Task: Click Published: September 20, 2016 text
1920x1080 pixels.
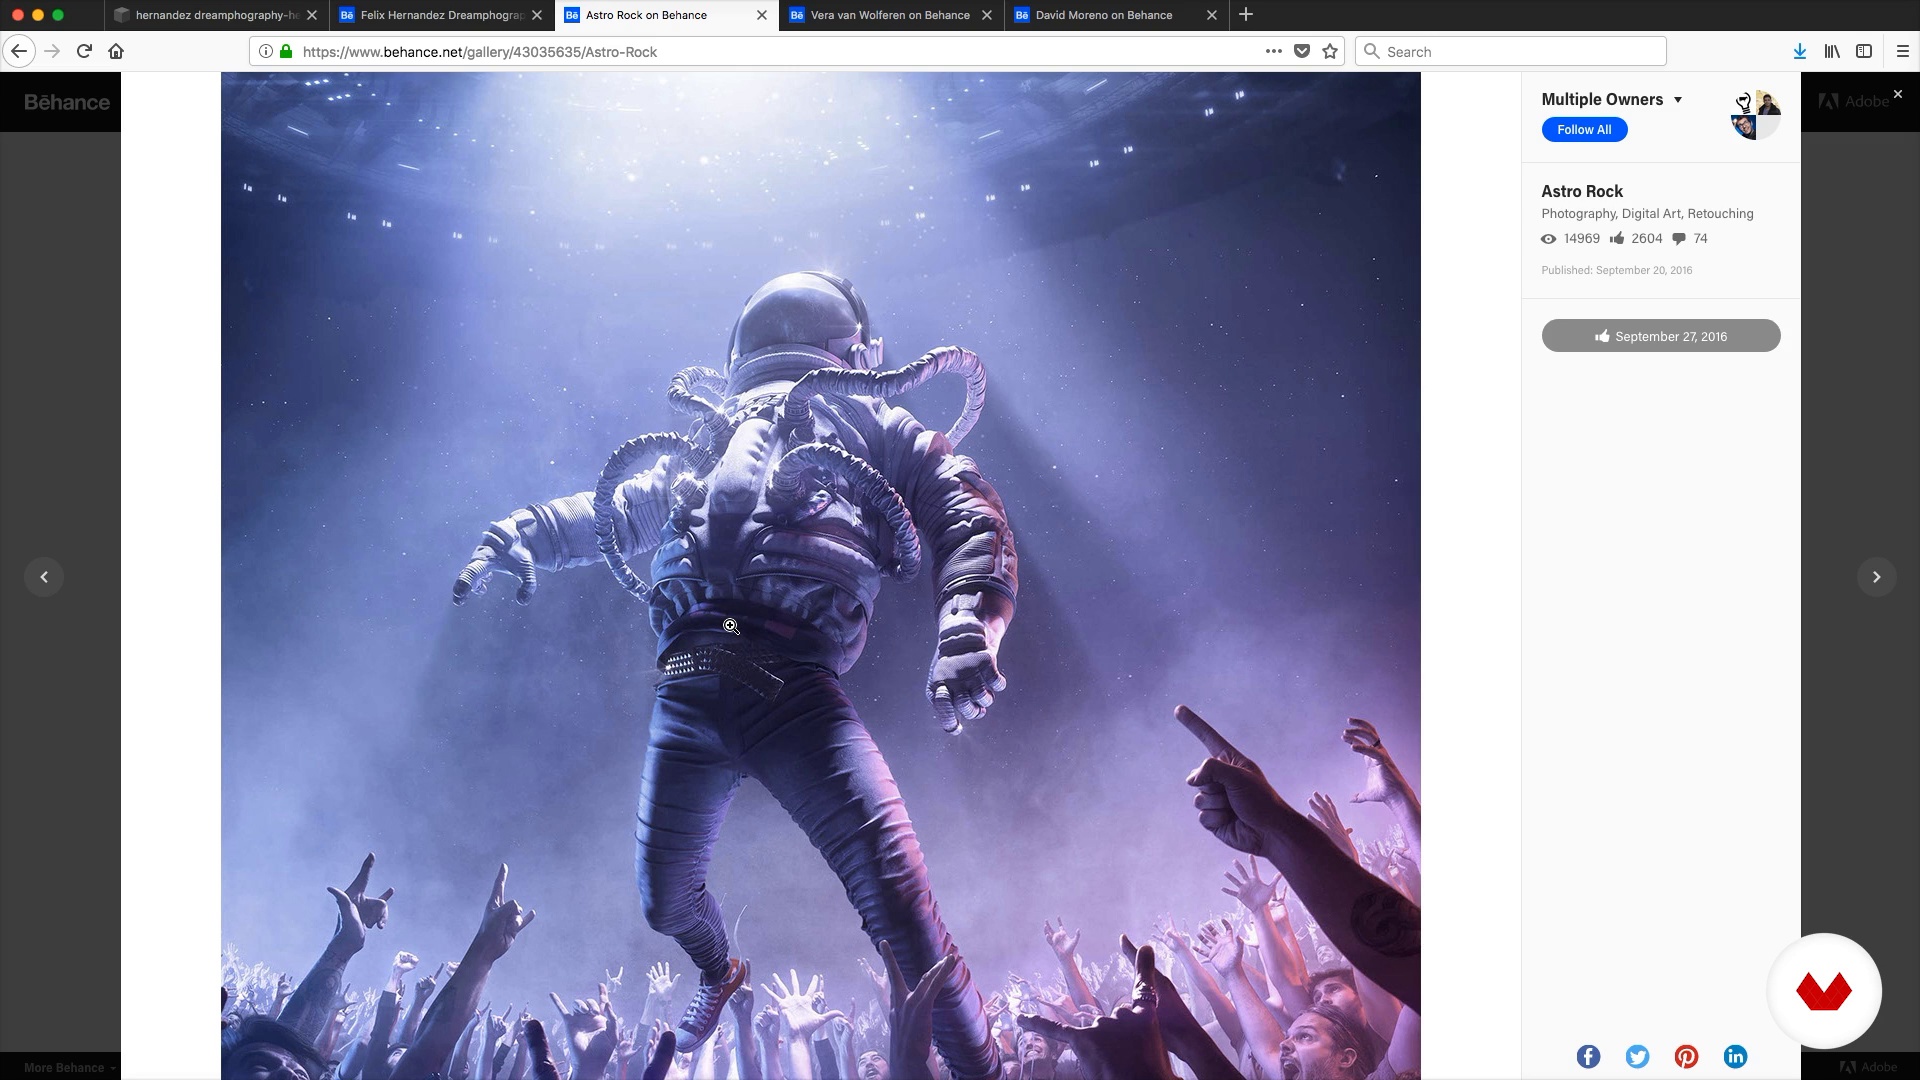Action: [1617, 270]
